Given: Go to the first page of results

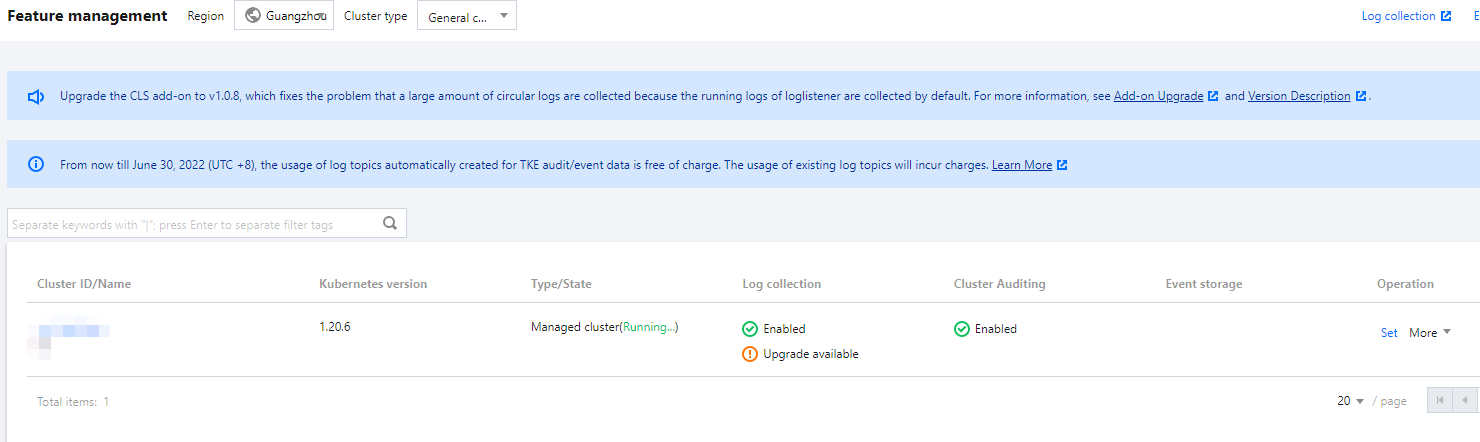Looking at the screenshot, I should tap(1440, 401).
